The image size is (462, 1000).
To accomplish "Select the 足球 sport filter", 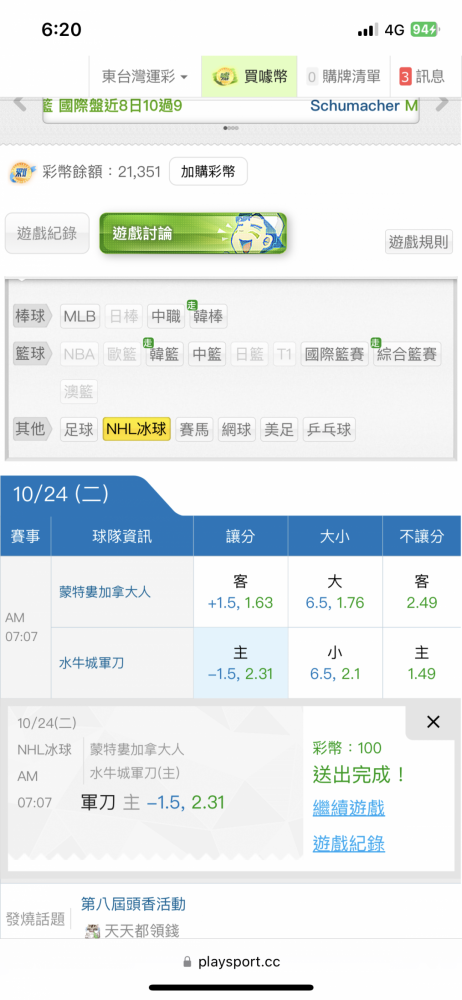I will [x=79, y=430].
